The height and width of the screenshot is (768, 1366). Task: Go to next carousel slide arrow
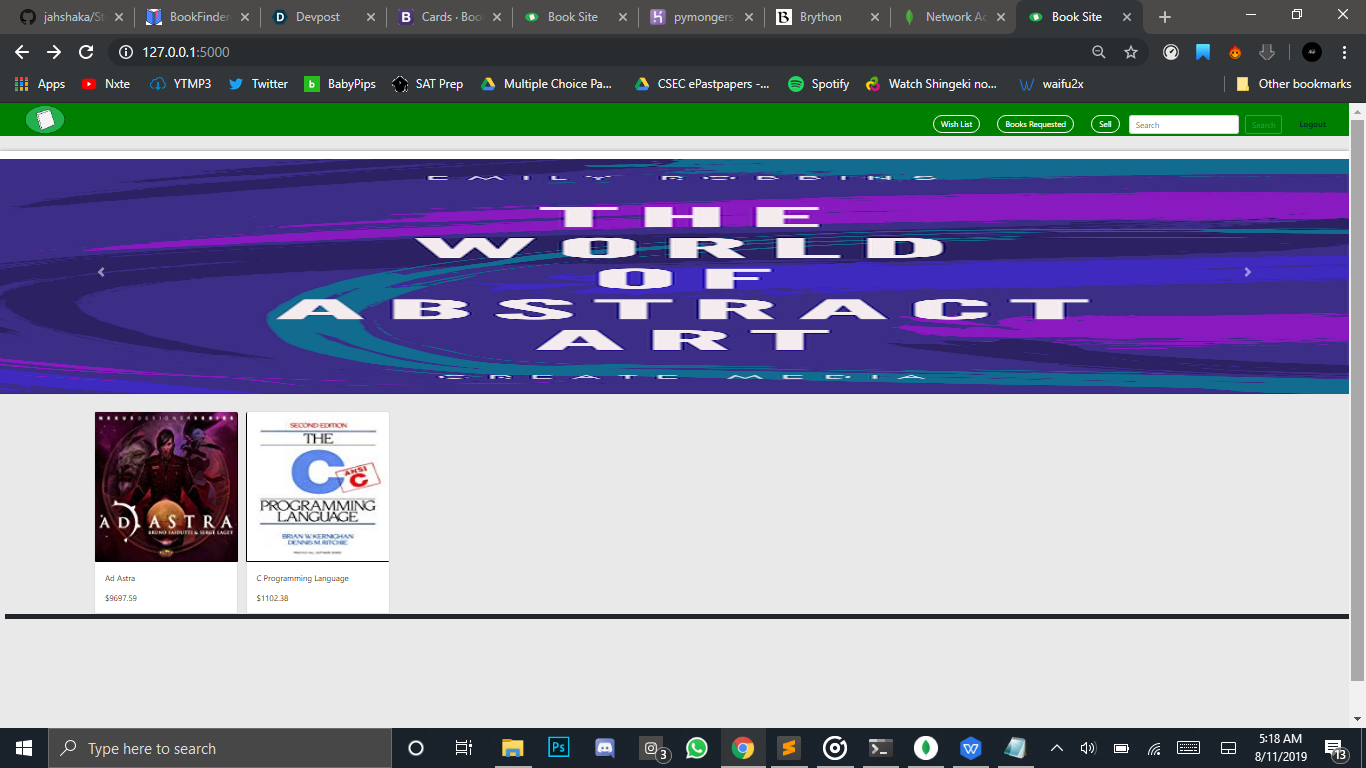pos(1247,272)
